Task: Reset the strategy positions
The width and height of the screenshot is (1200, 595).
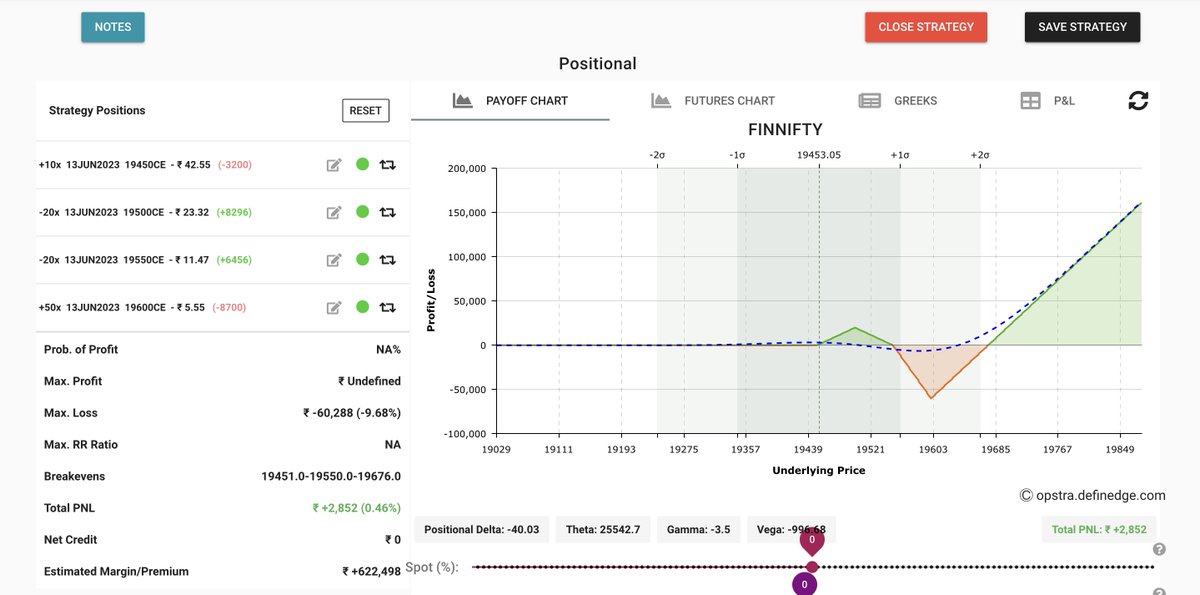Action: tap(365, 110)
